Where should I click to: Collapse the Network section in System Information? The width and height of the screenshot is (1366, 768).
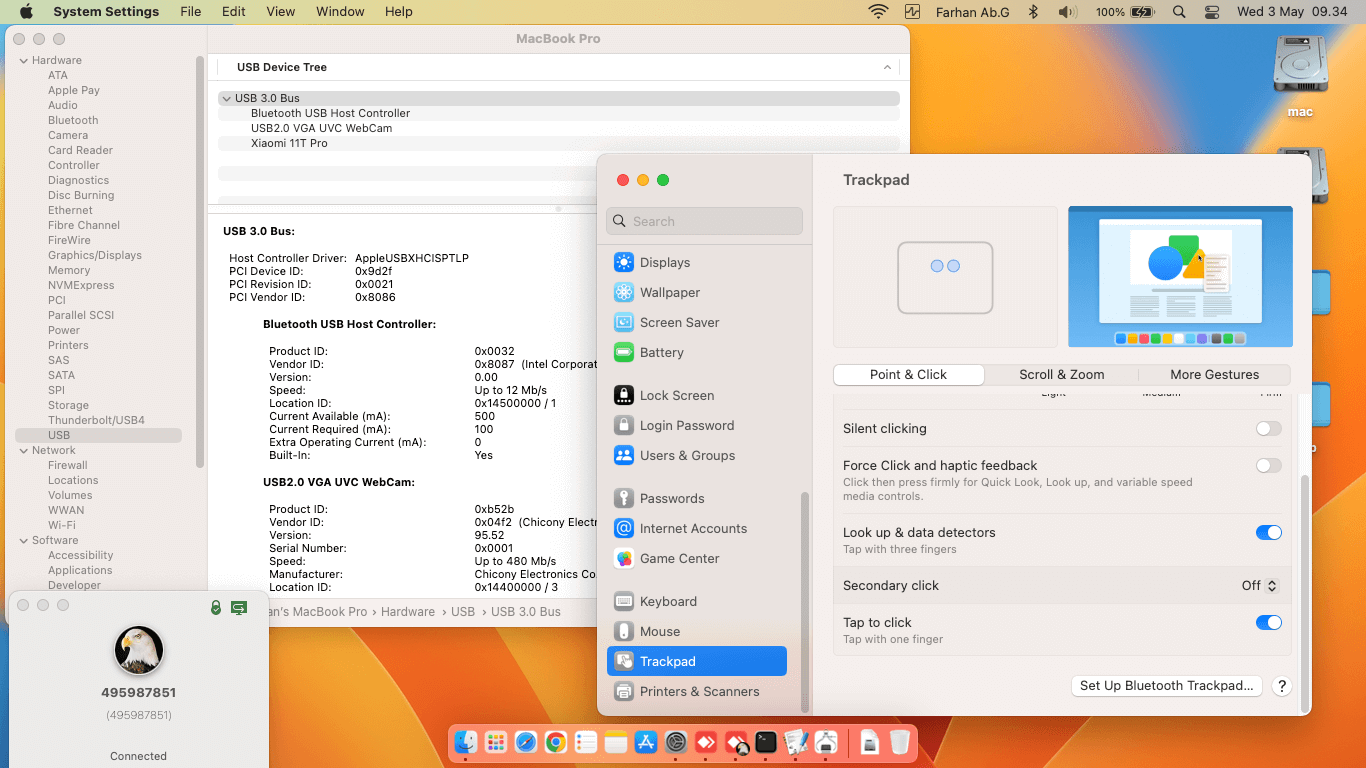coord(23,450)
